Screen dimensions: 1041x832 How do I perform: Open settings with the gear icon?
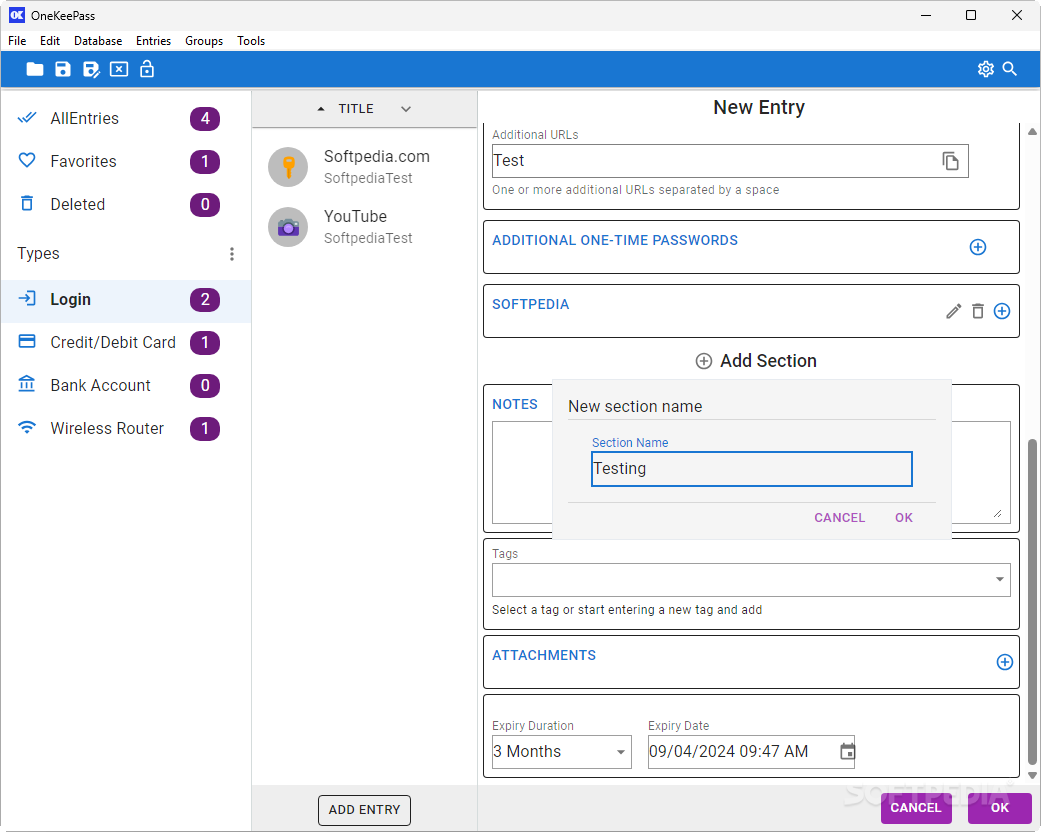click(x=986, y=69)
